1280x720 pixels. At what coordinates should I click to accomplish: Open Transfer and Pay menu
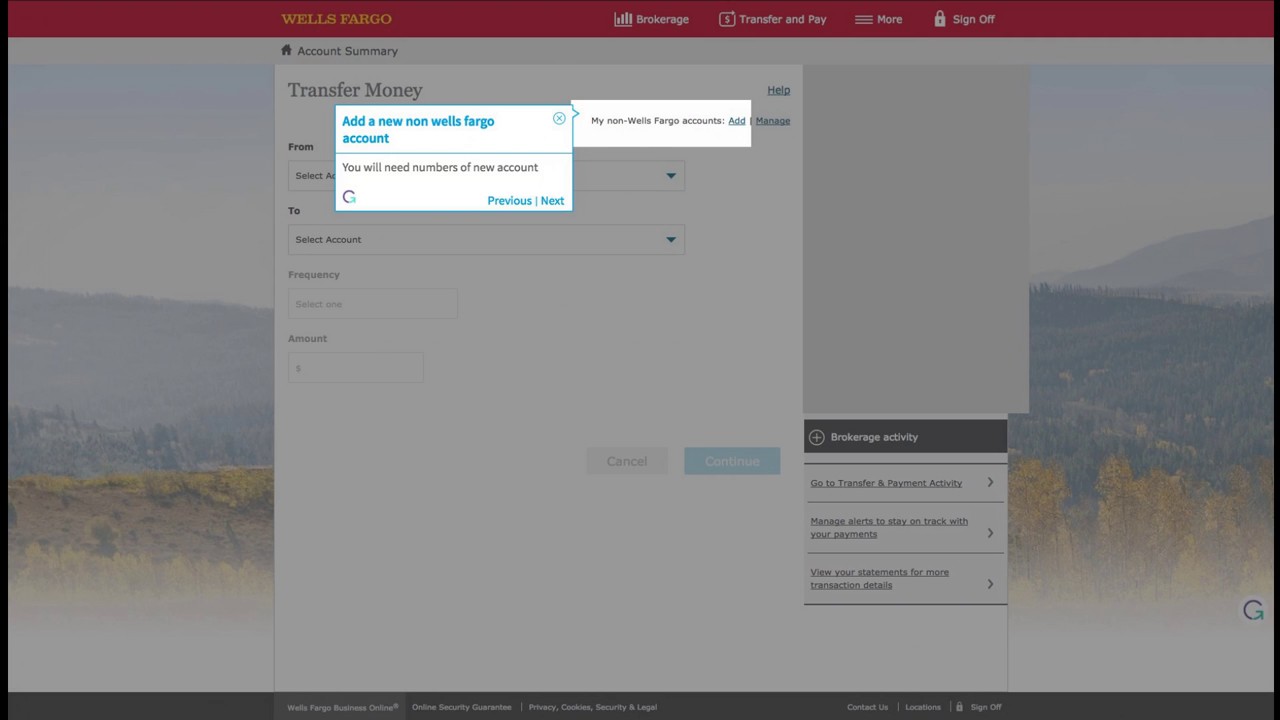click(772, 19)
